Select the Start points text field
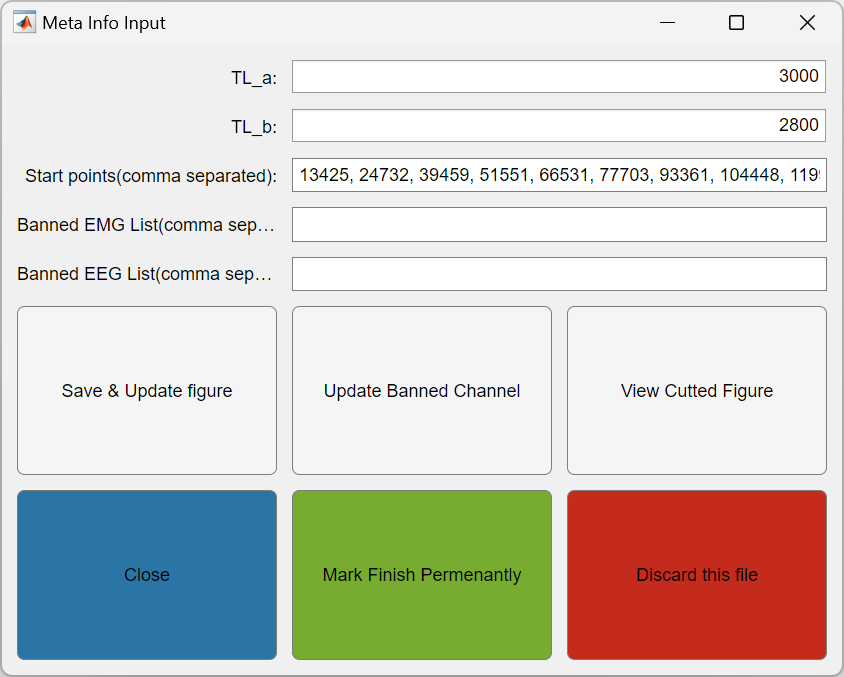 559,175
